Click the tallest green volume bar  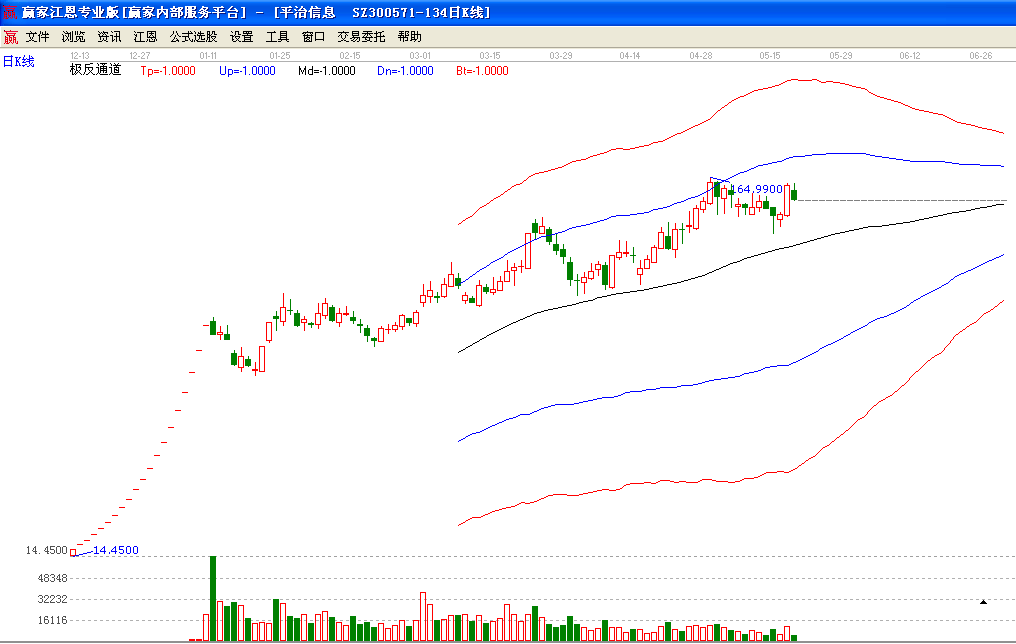(213, 599)
